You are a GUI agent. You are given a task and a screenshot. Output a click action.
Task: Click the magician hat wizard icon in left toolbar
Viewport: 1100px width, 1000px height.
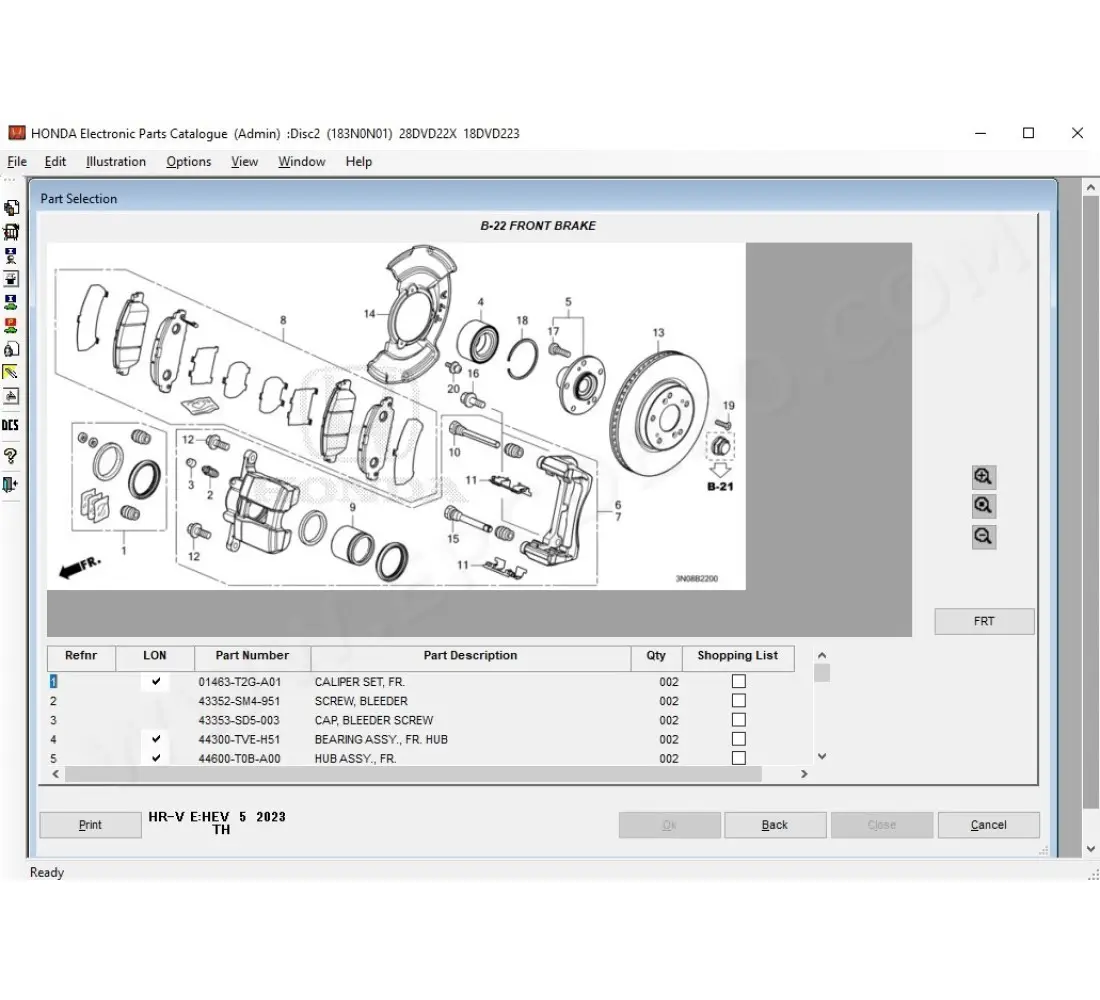(11, 279)
